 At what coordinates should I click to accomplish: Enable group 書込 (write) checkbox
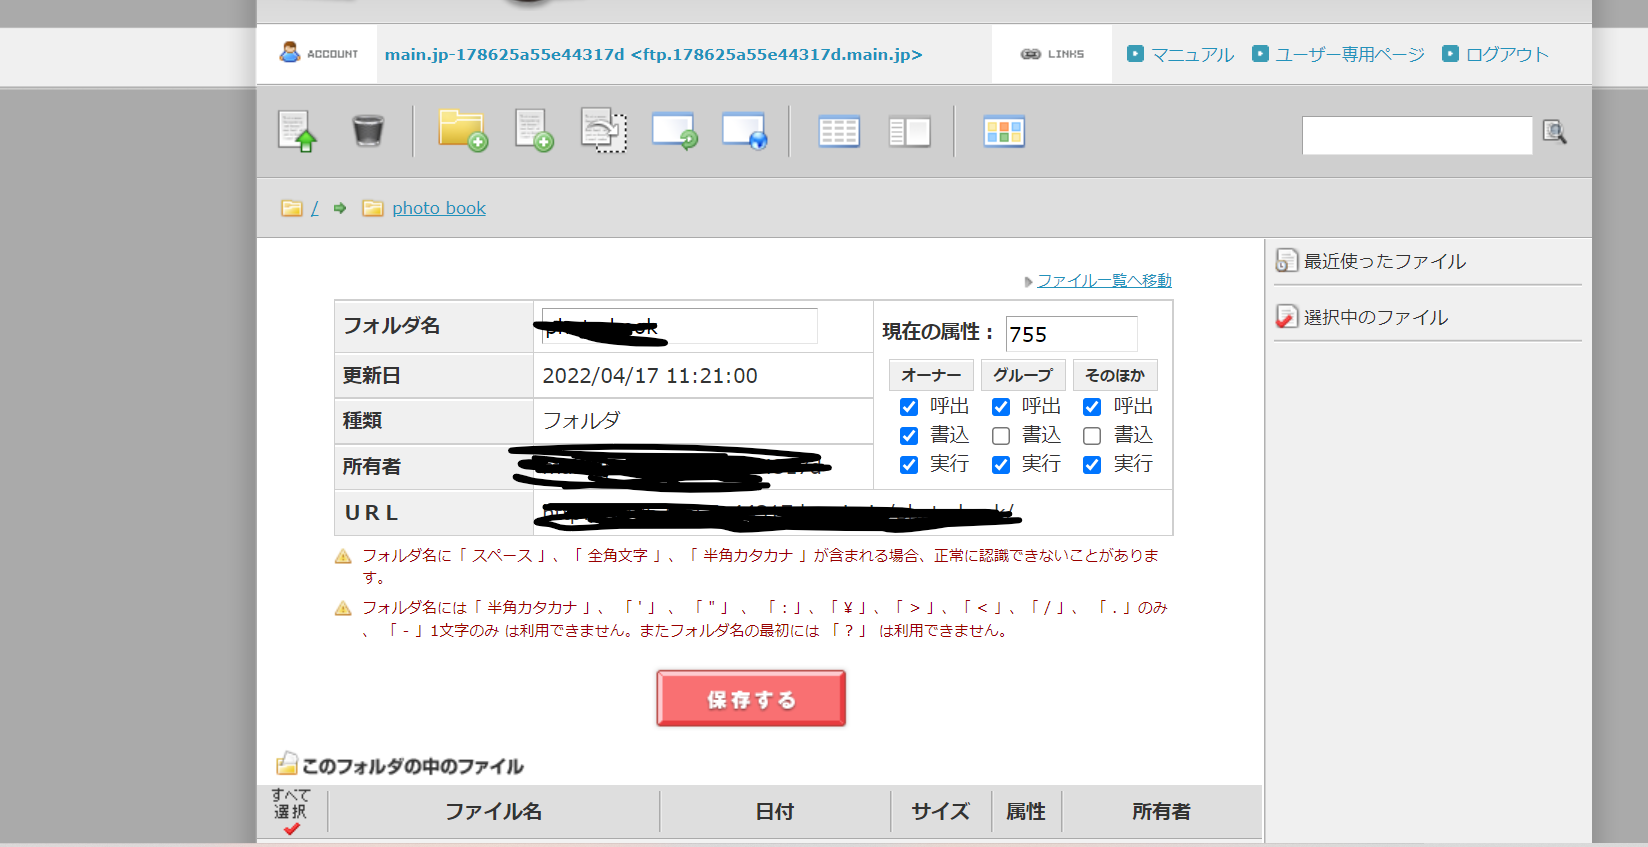[x=1001, y=436]
